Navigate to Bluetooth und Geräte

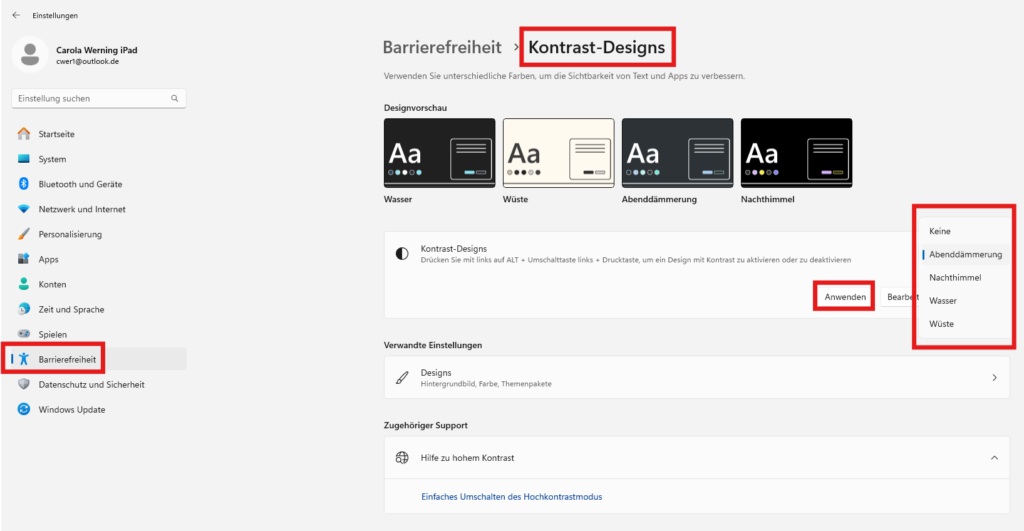pyautogui.click(x=99, y=184)
